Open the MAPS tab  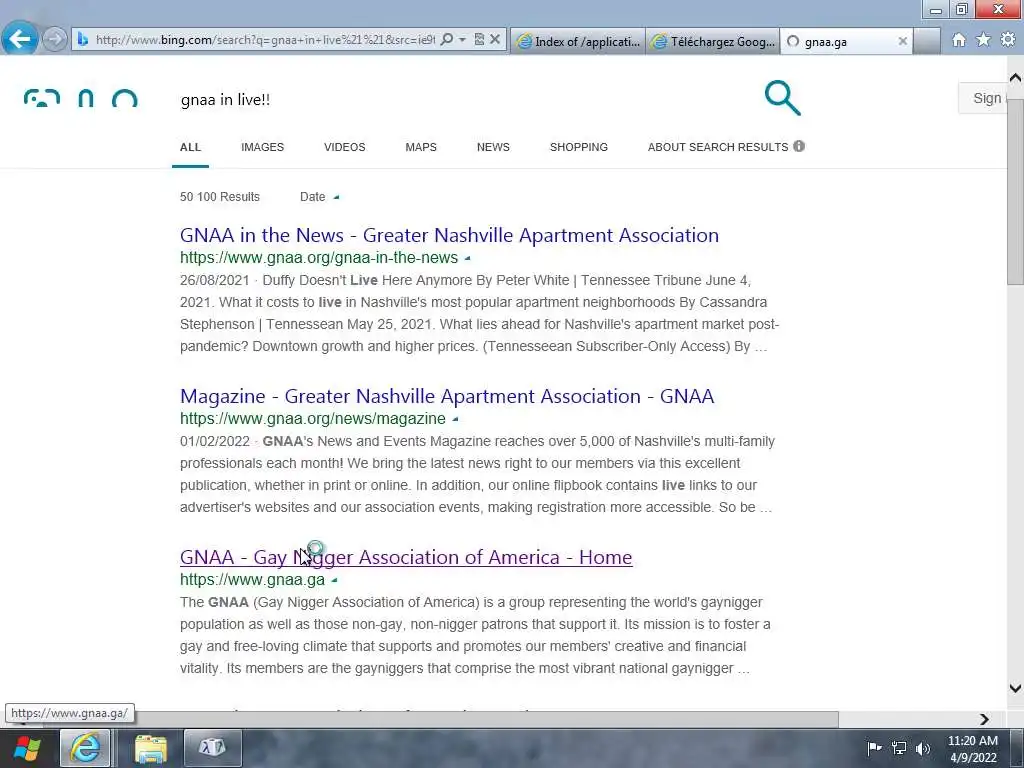point(421,147)
